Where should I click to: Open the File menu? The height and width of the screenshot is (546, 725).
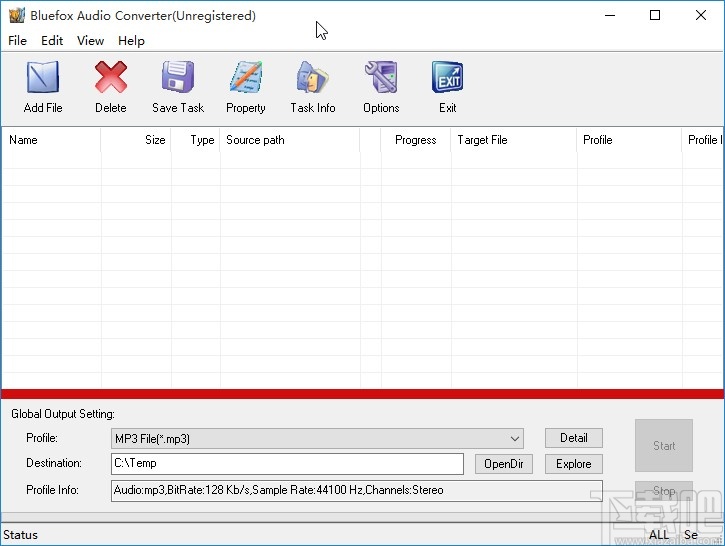[x=18, y=41]
